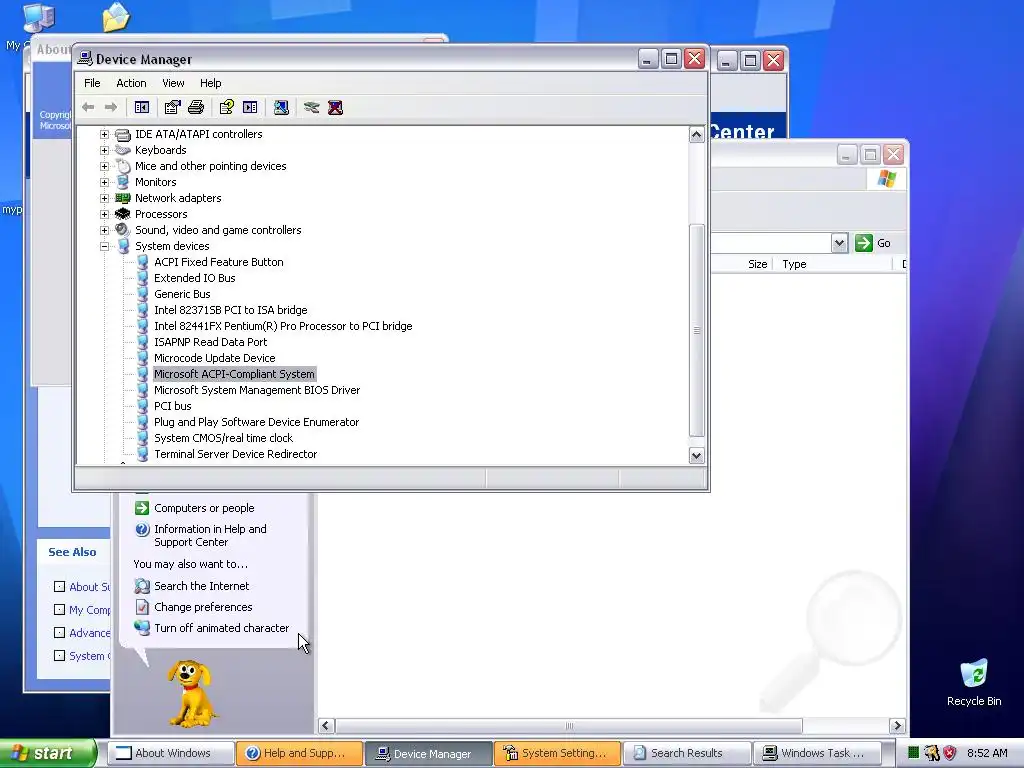Click Search the Internet link
The height and width of the screenshot is (768, 1024).
pos(202,586)
